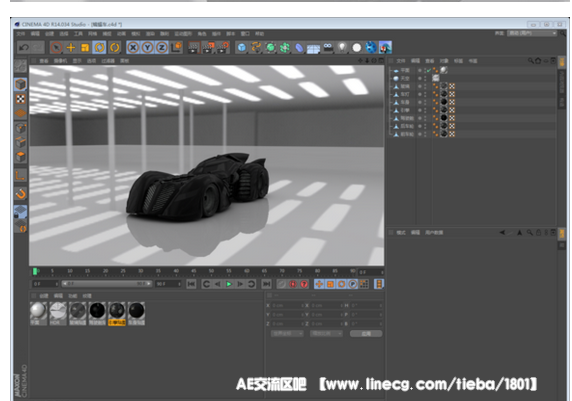Open the 文件 menu in main menu bar
This screenshot has width=572, height=401.
click(20, 34)
